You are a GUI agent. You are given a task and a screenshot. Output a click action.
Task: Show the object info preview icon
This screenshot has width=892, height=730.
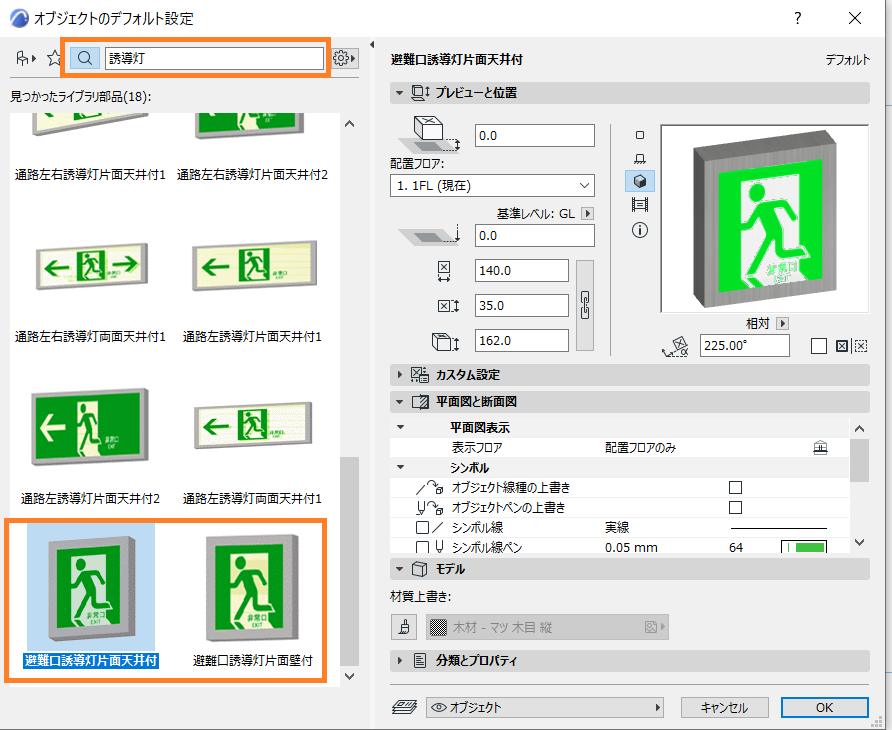point(640,230)
